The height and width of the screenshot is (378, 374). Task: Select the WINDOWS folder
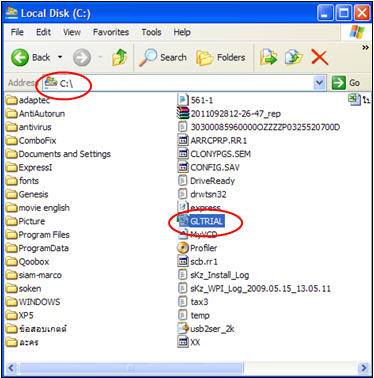pos(33,302)
